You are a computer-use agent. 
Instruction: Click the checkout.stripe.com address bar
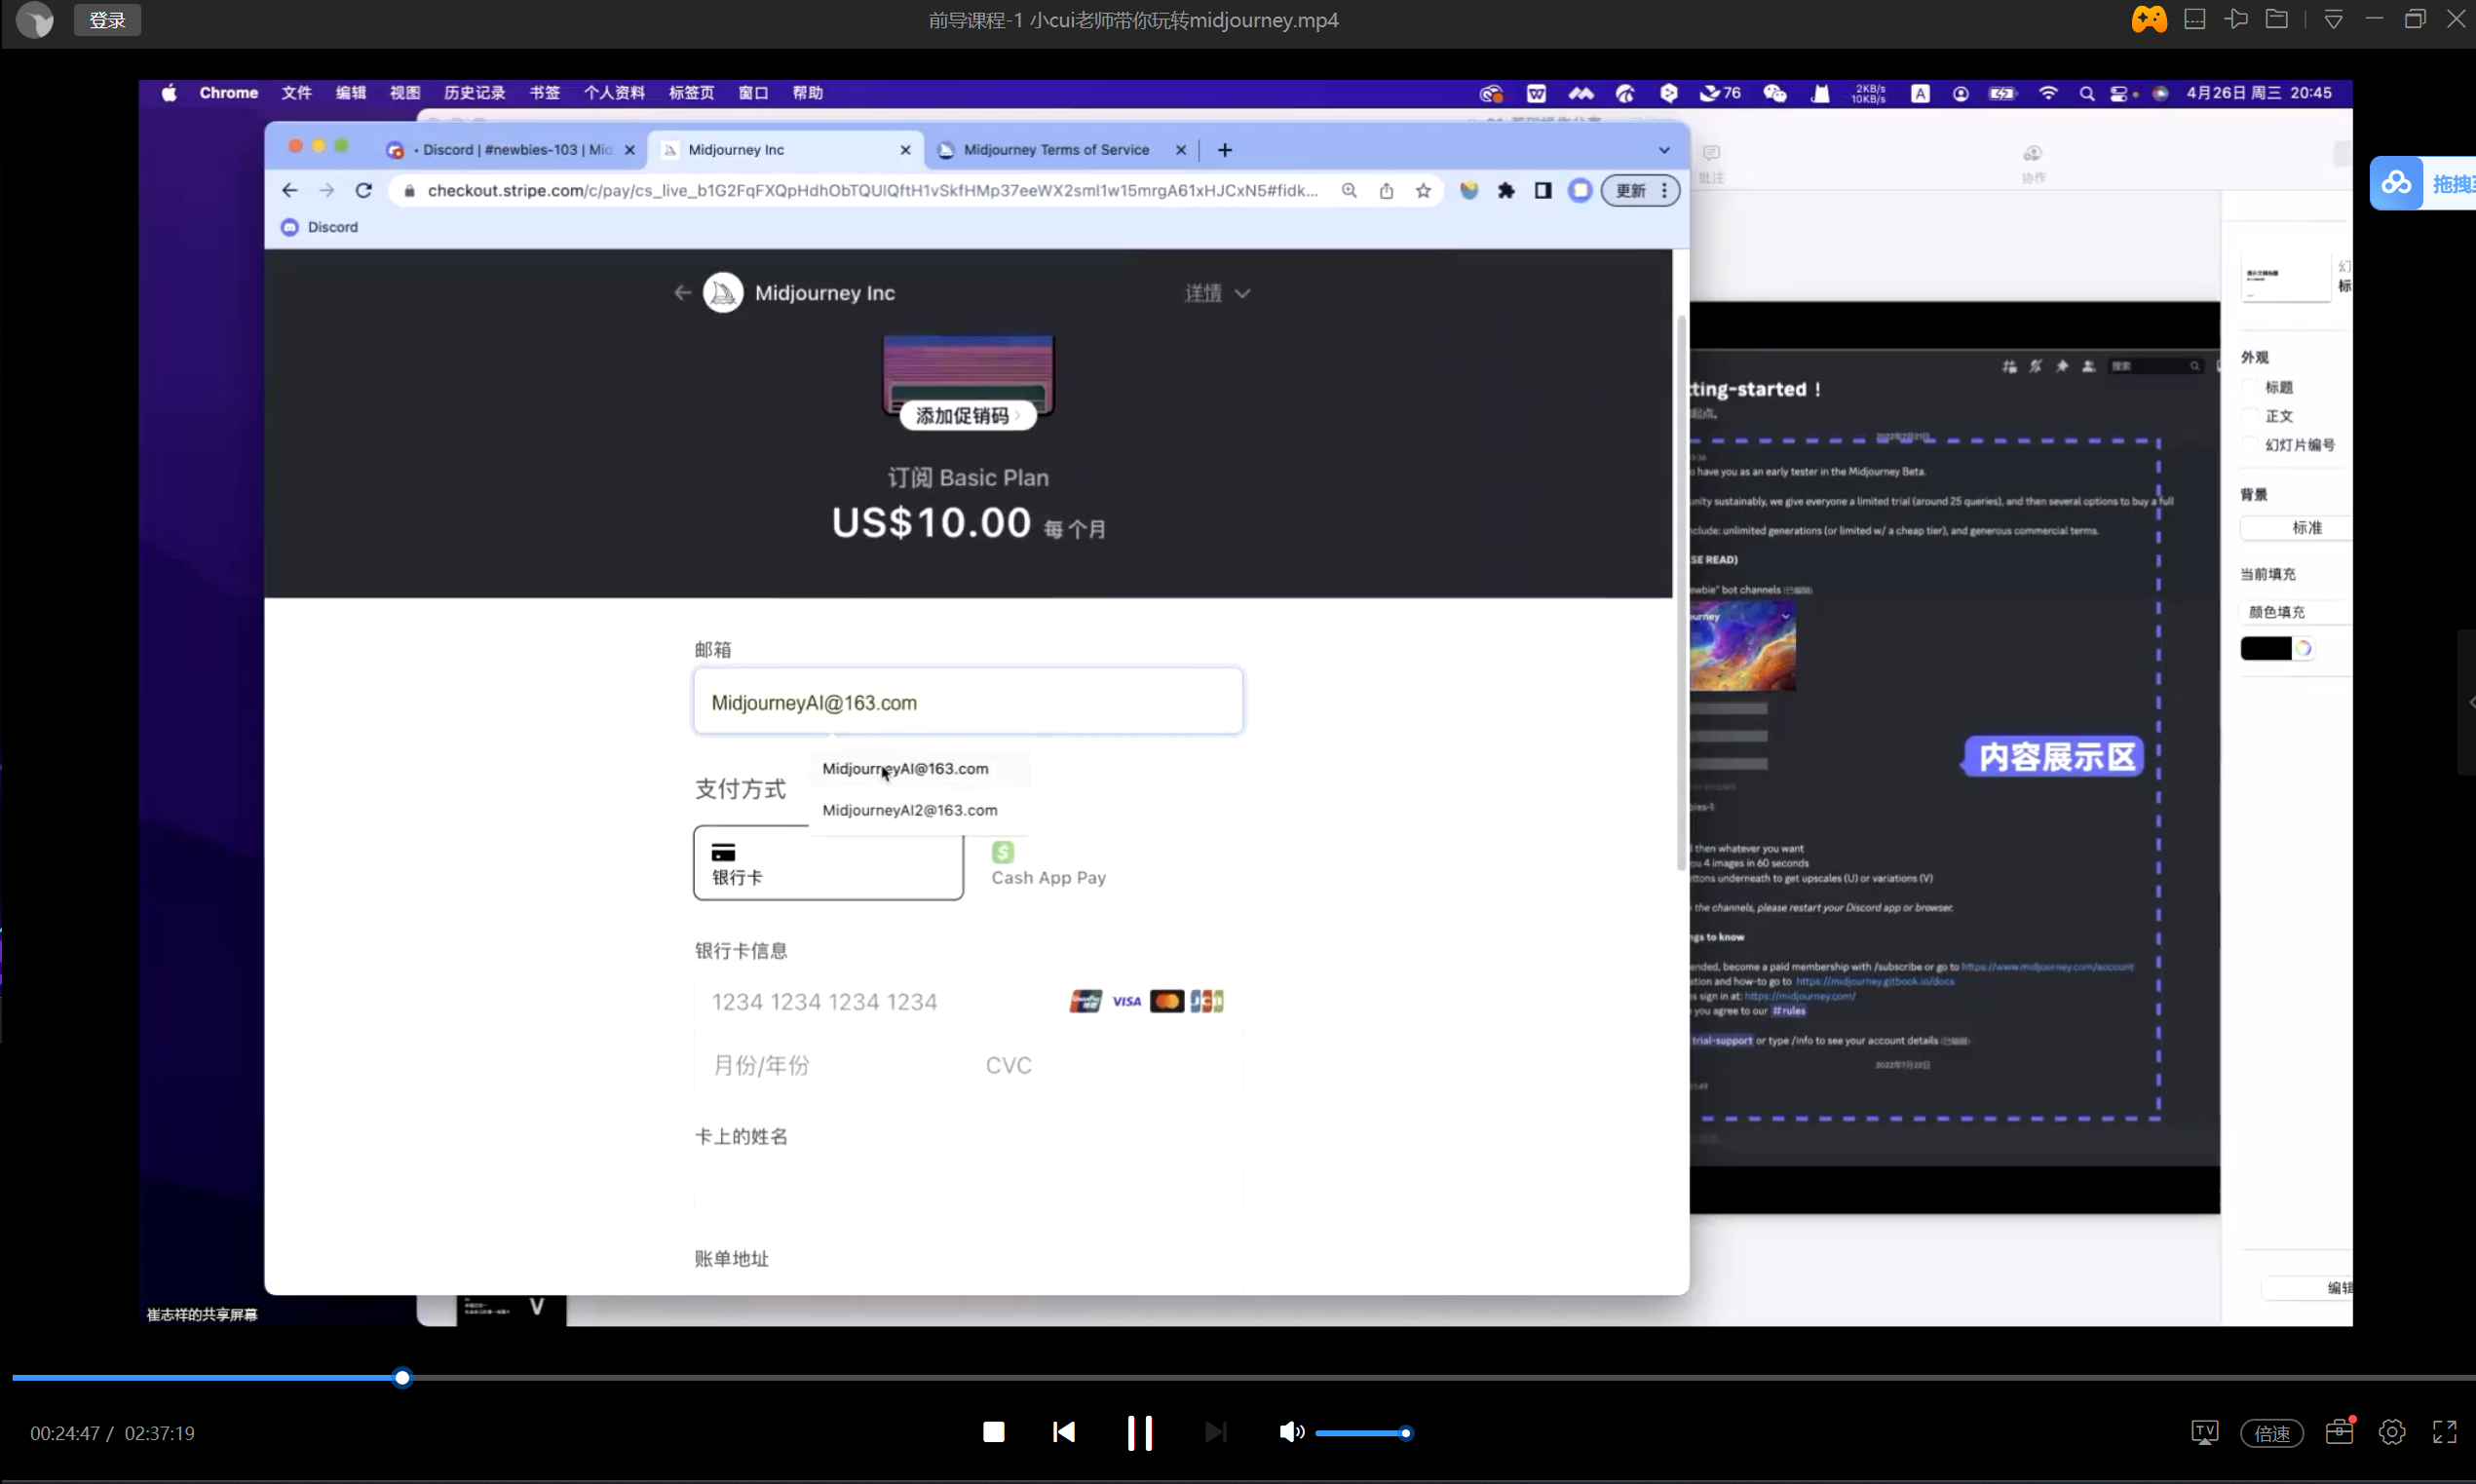872,190
